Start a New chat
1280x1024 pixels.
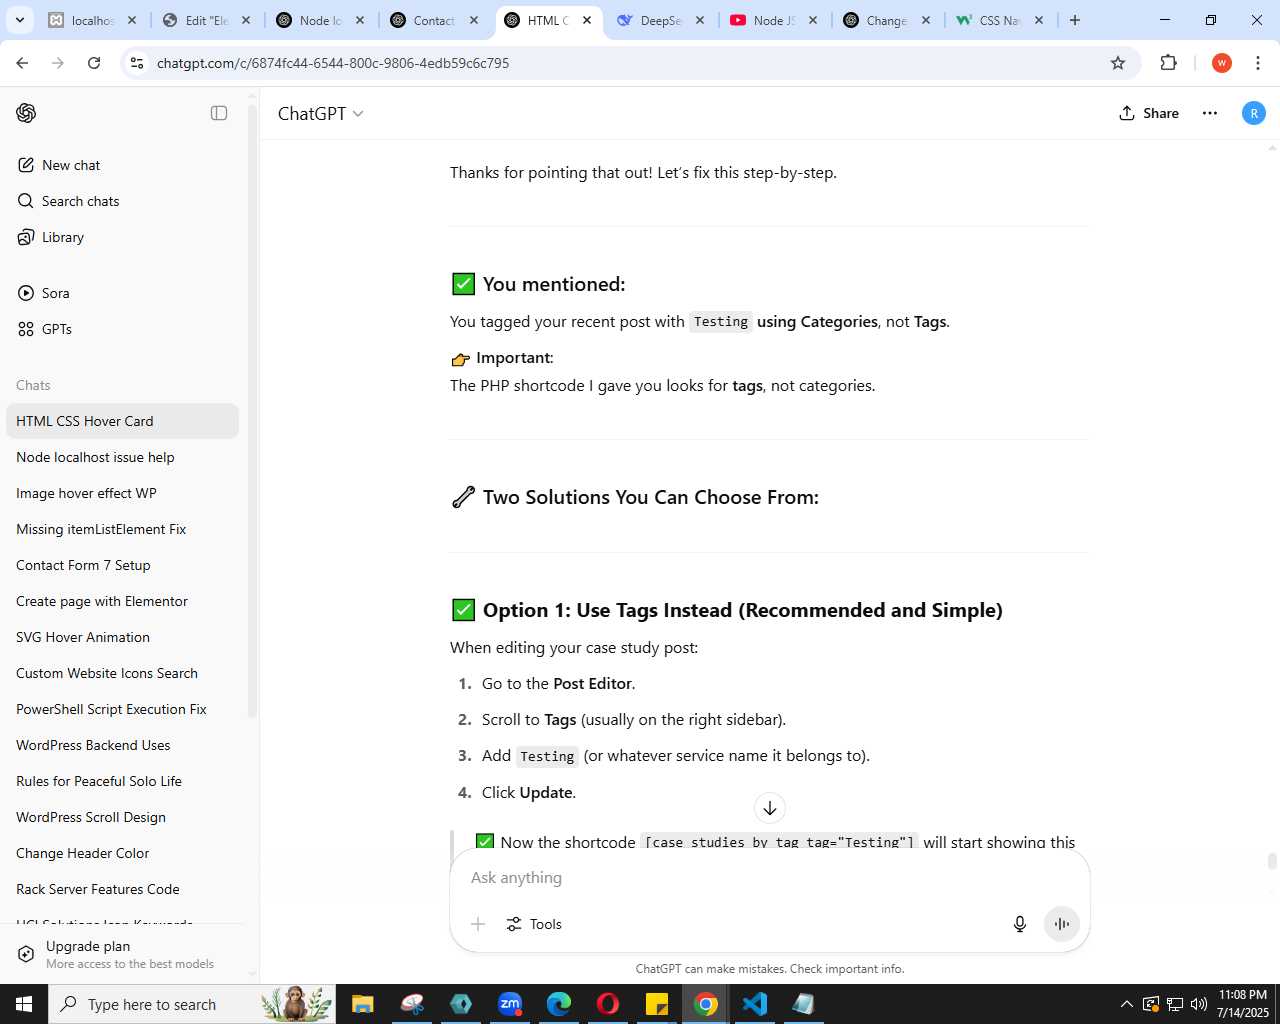click(122, 165)
